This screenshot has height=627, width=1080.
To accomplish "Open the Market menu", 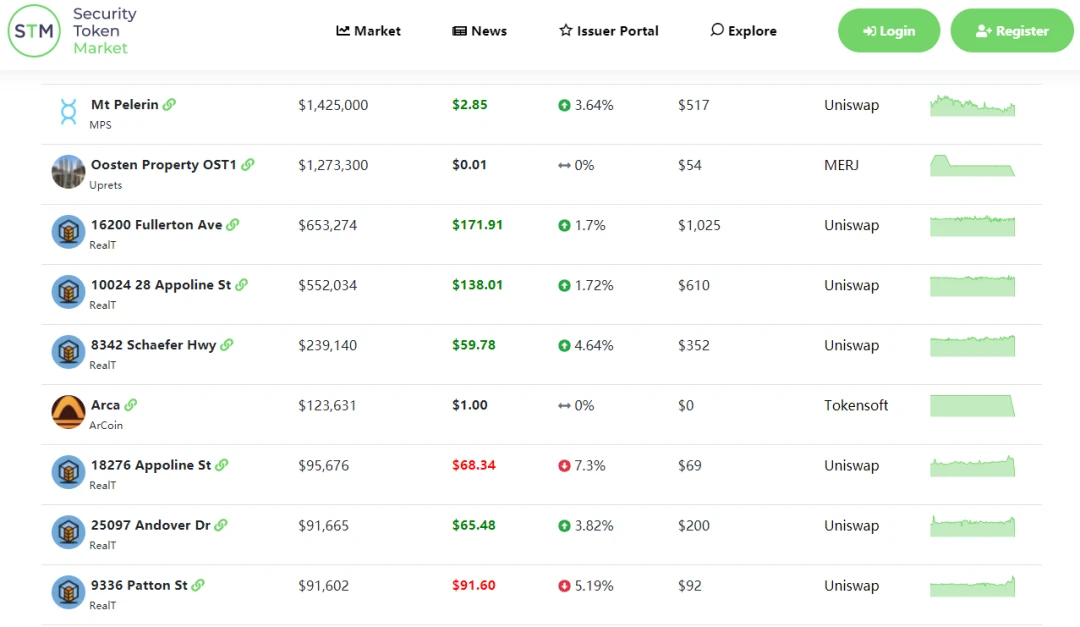I will click(368, 31).
